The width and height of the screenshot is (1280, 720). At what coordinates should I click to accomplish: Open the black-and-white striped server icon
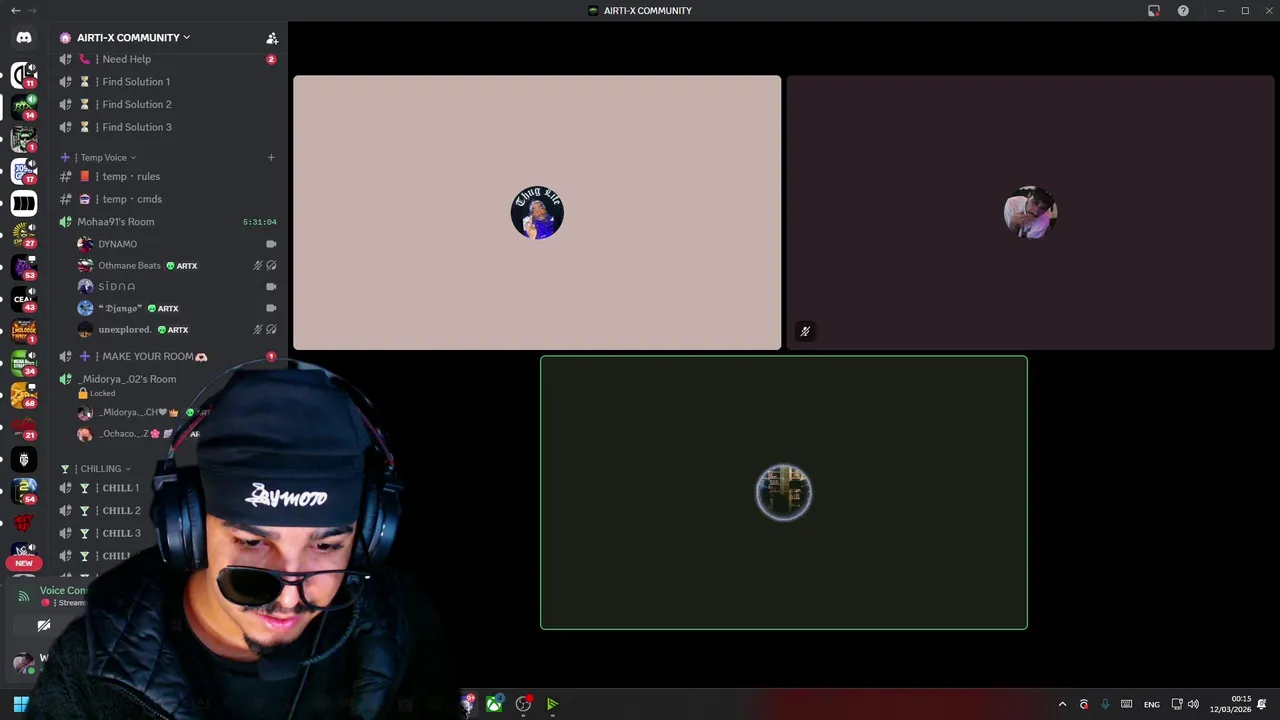coord(24,203)
